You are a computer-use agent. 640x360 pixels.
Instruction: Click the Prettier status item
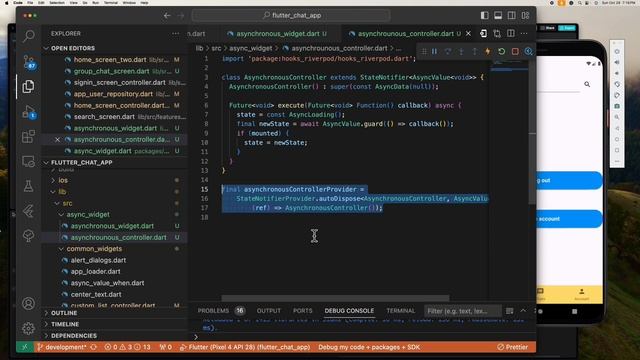click(x=512, y=347)
